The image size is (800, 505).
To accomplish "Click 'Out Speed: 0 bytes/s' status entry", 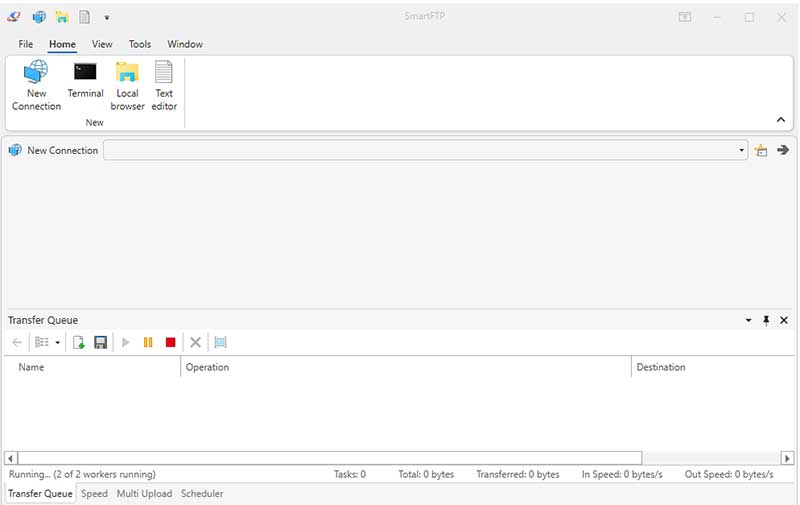I will tap(729, 474).
